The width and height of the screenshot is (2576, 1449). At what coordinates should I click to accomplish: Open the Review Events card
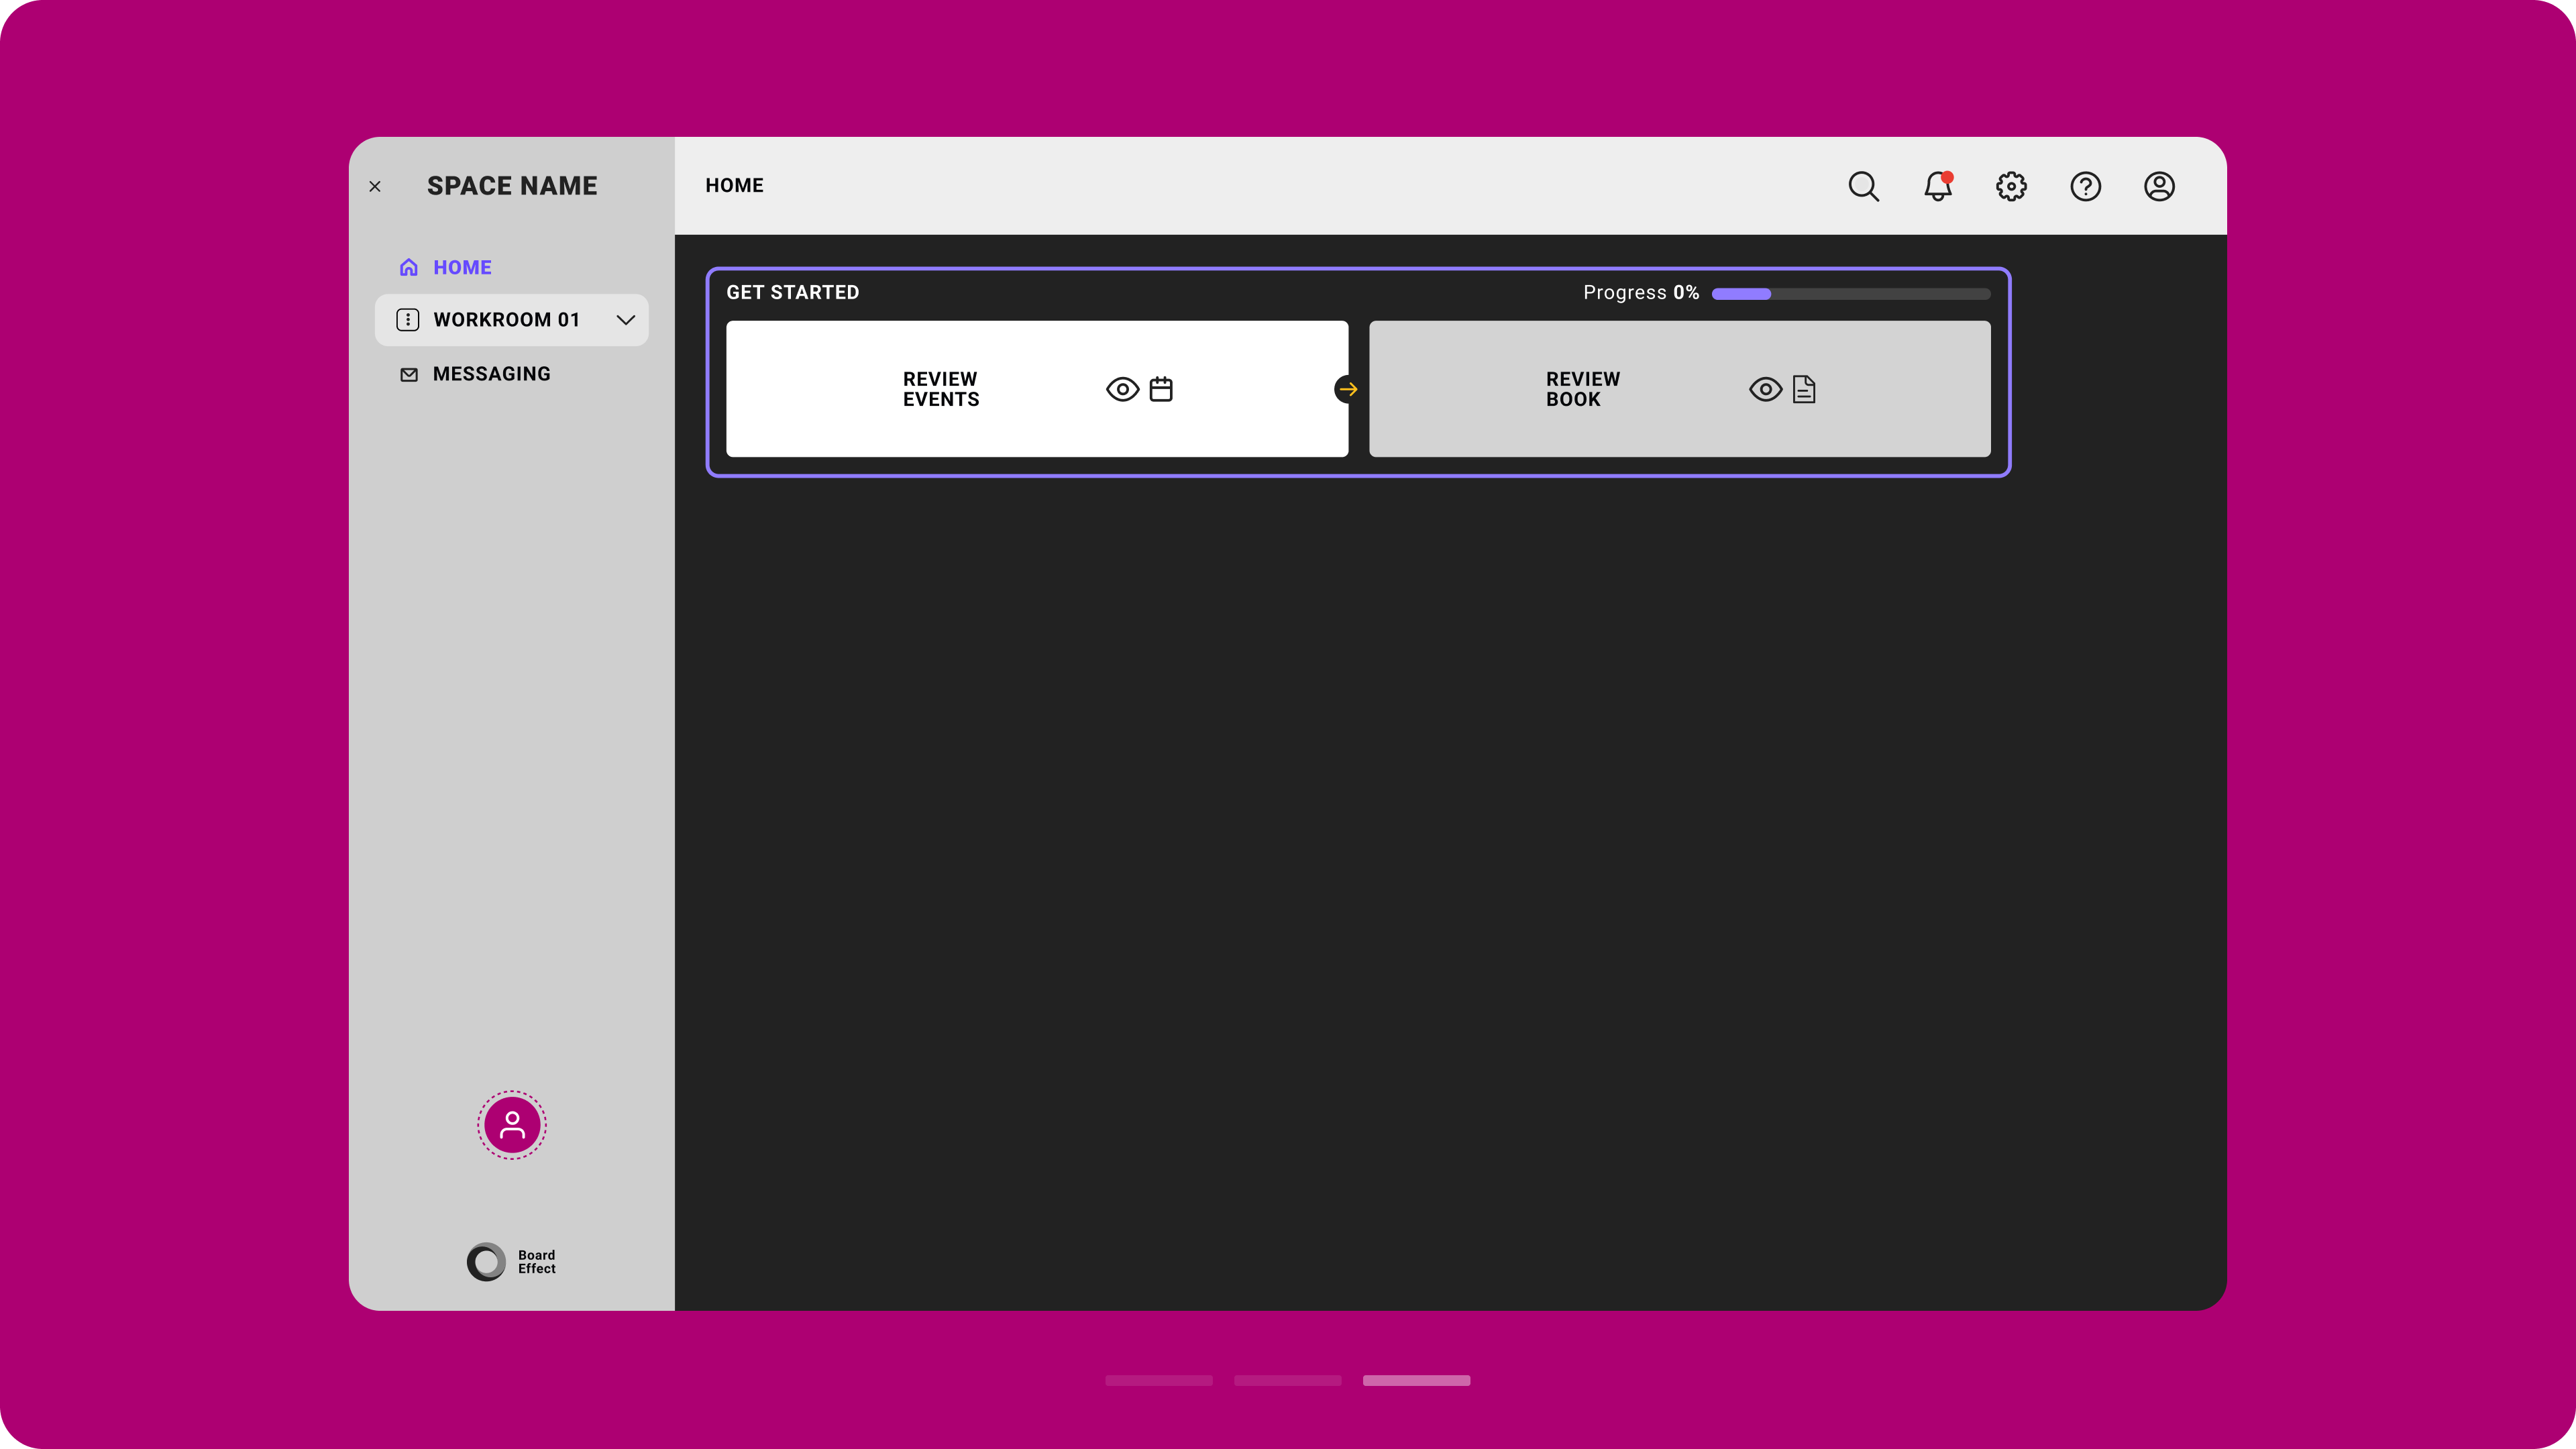click(940, 389)
